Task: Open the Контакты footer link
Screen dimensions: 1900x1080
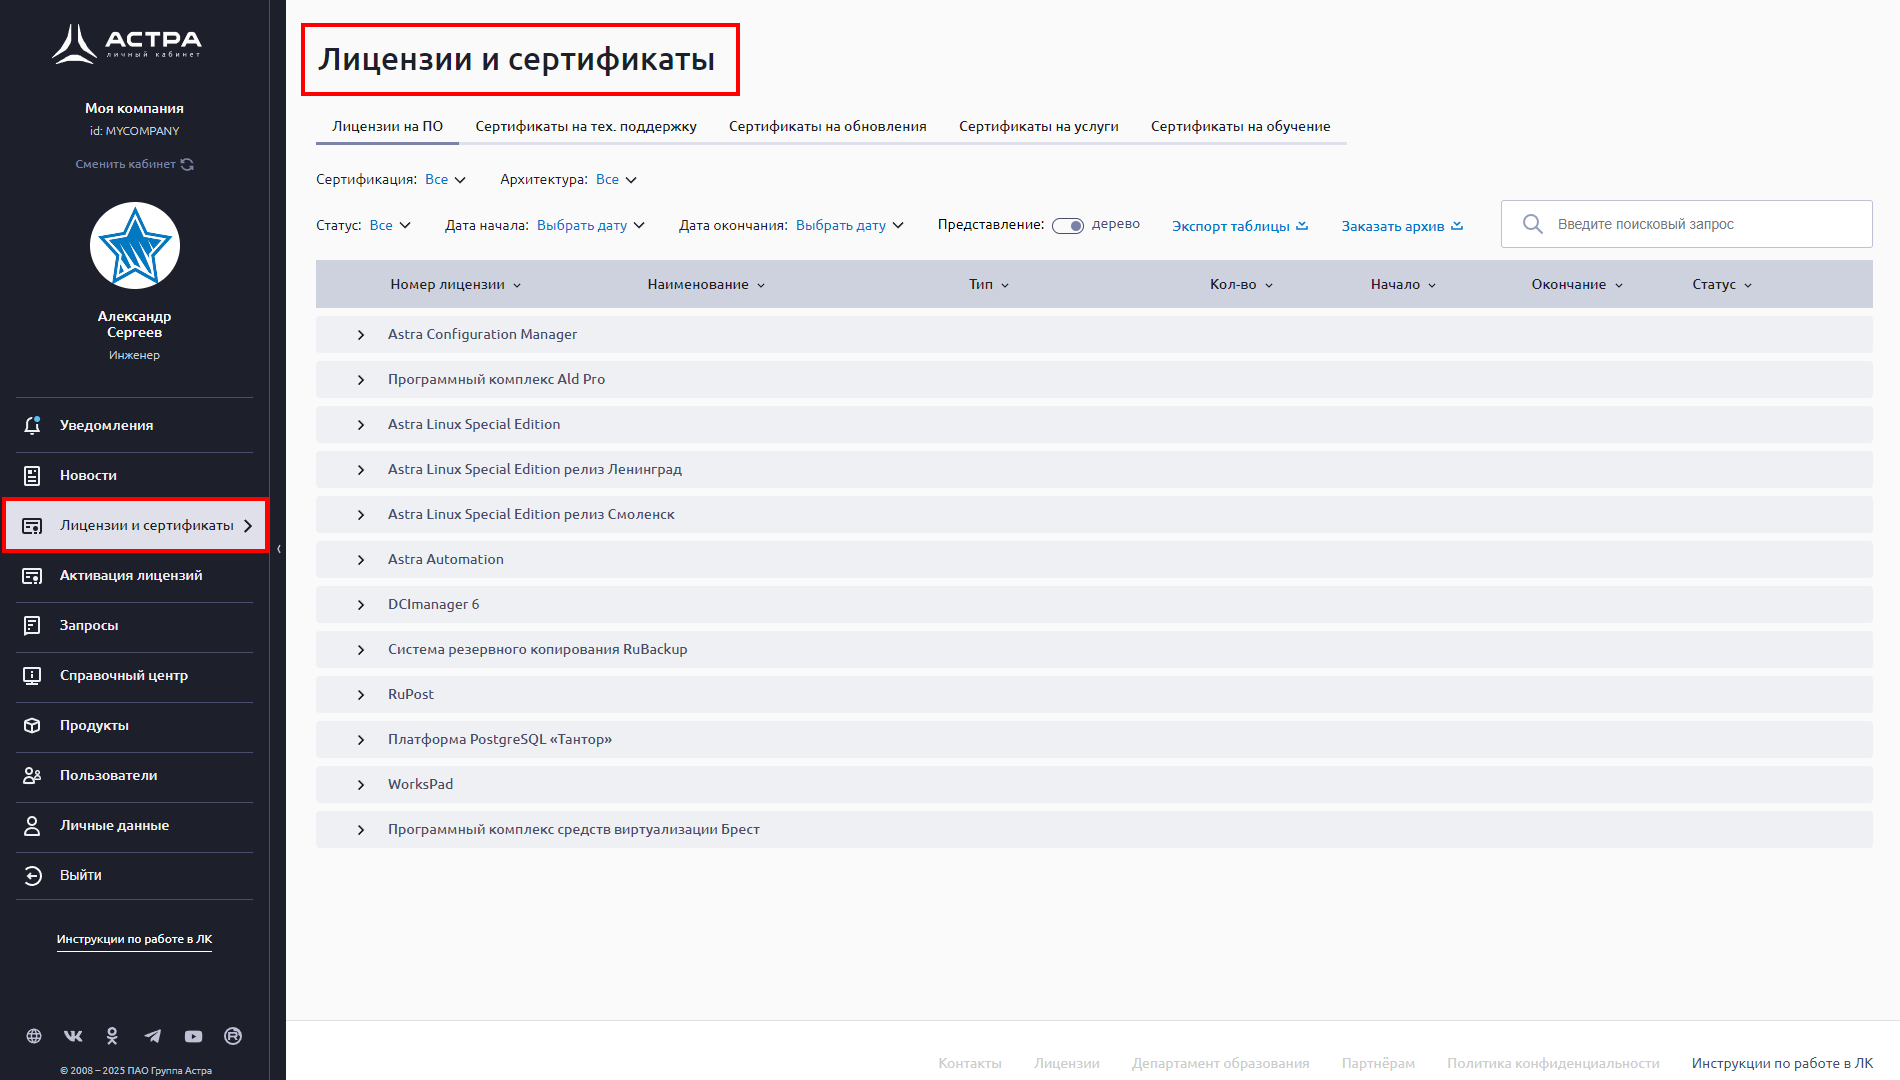Action: (970, 1063)
